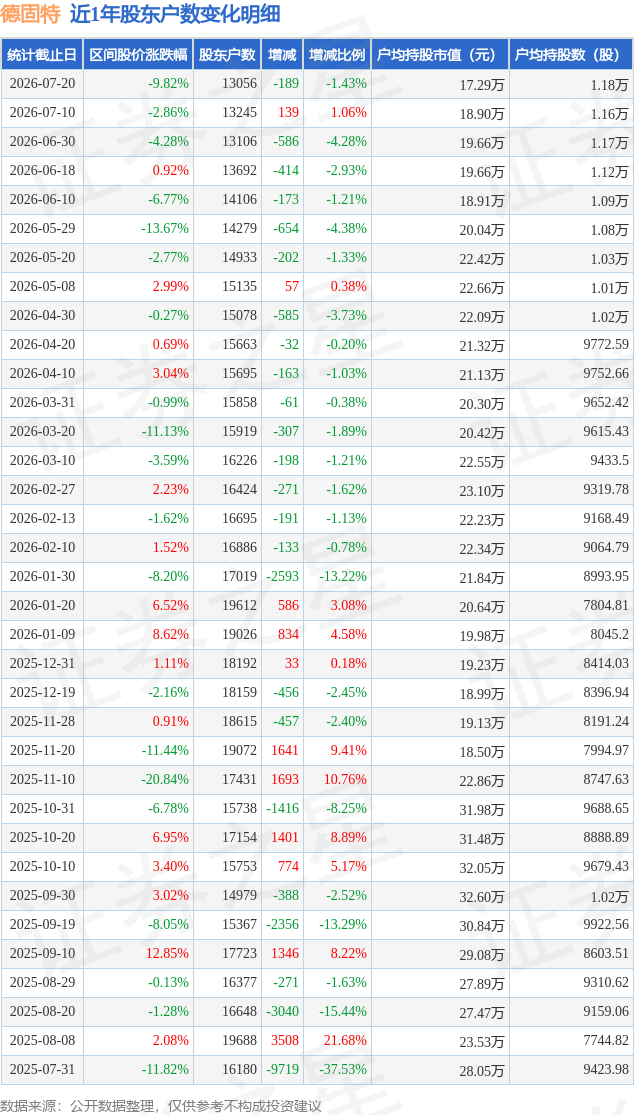Click the 近1年股东户数变化明细 heading
The image size is (634, 1115).
click(x=176, y=14)
